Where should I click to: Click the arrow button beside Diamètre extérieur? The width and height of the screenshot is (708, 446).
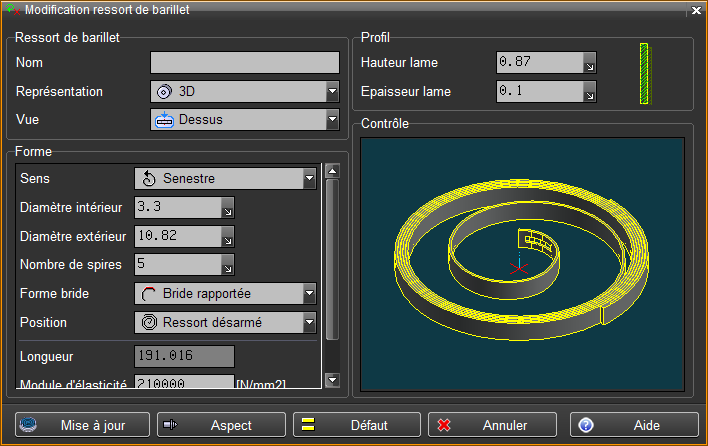pyautogui.click(x=228, y=236)
